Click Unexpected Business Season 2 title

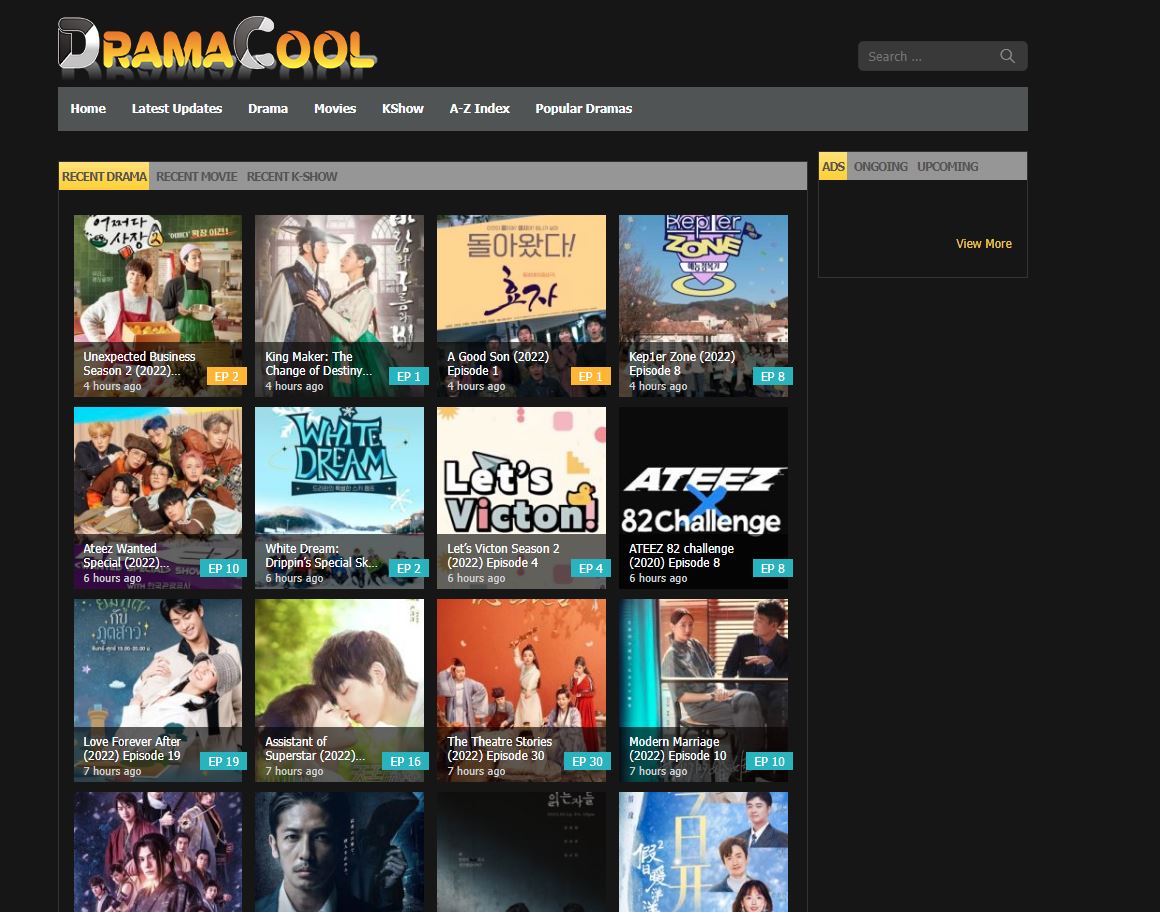139,363
